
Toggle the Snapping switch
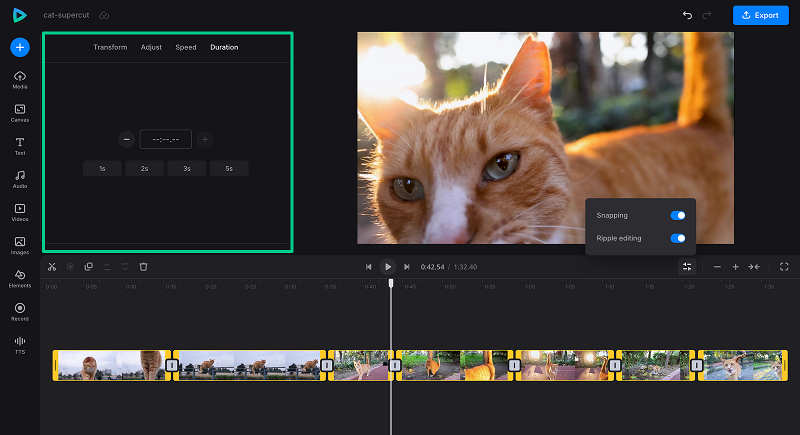click(678, 216)
